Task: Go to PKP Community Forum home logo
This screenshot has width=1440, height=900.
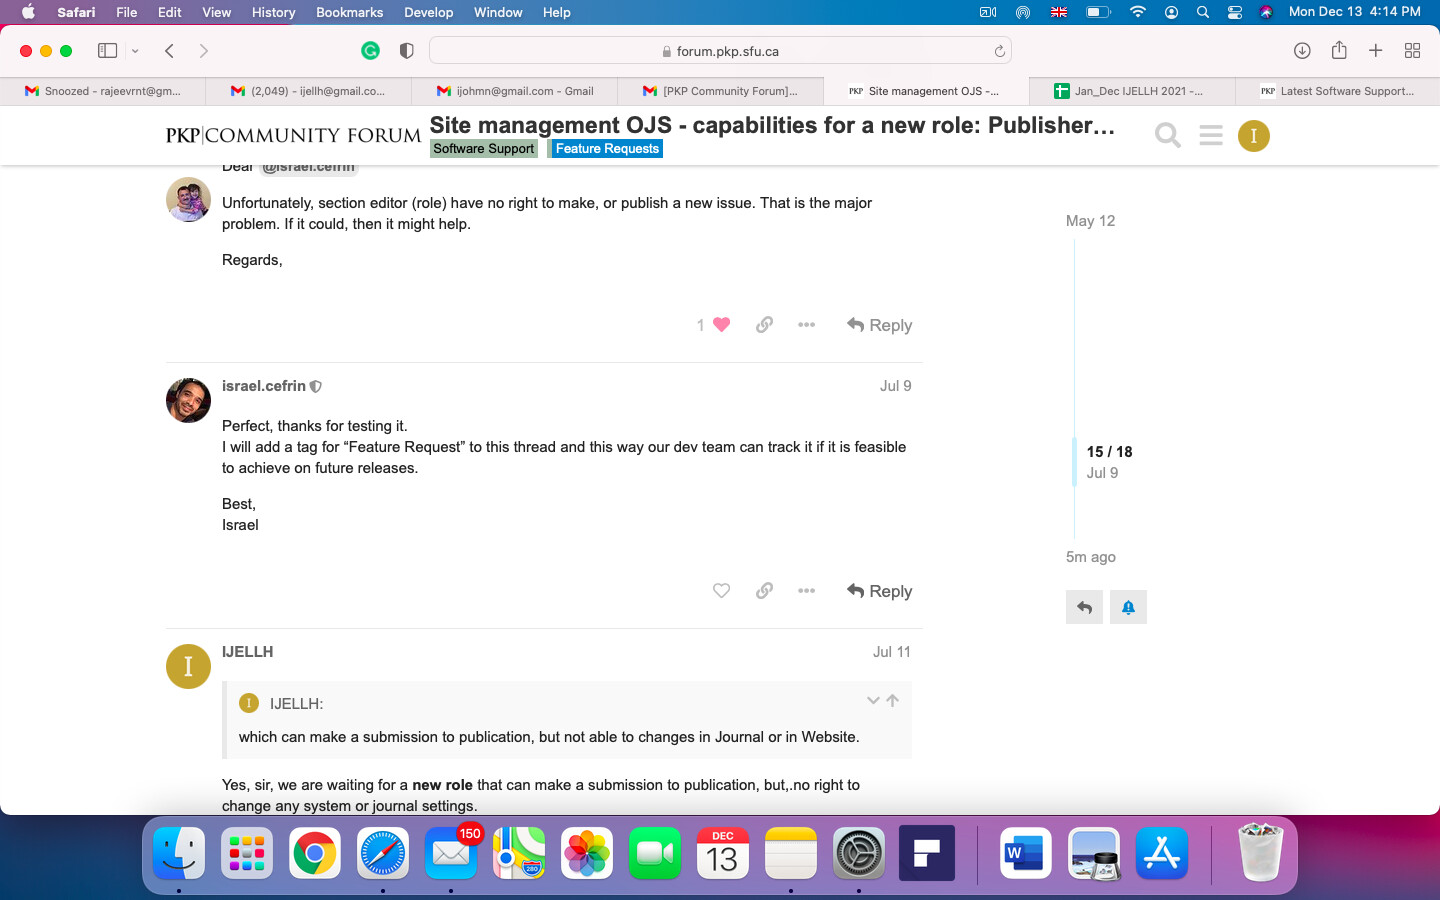Action: pos(293,135)
